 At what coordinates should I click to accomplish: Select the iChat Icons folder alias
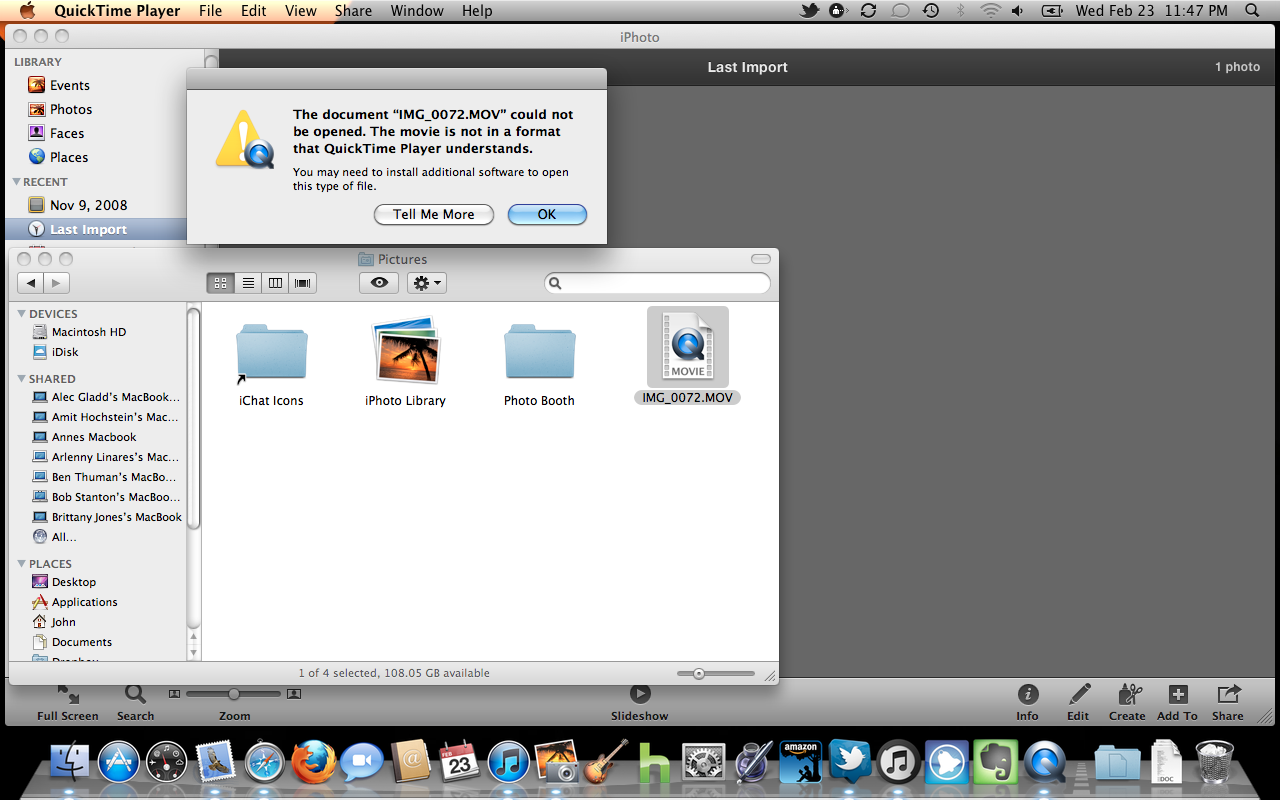tap(271, 364)
